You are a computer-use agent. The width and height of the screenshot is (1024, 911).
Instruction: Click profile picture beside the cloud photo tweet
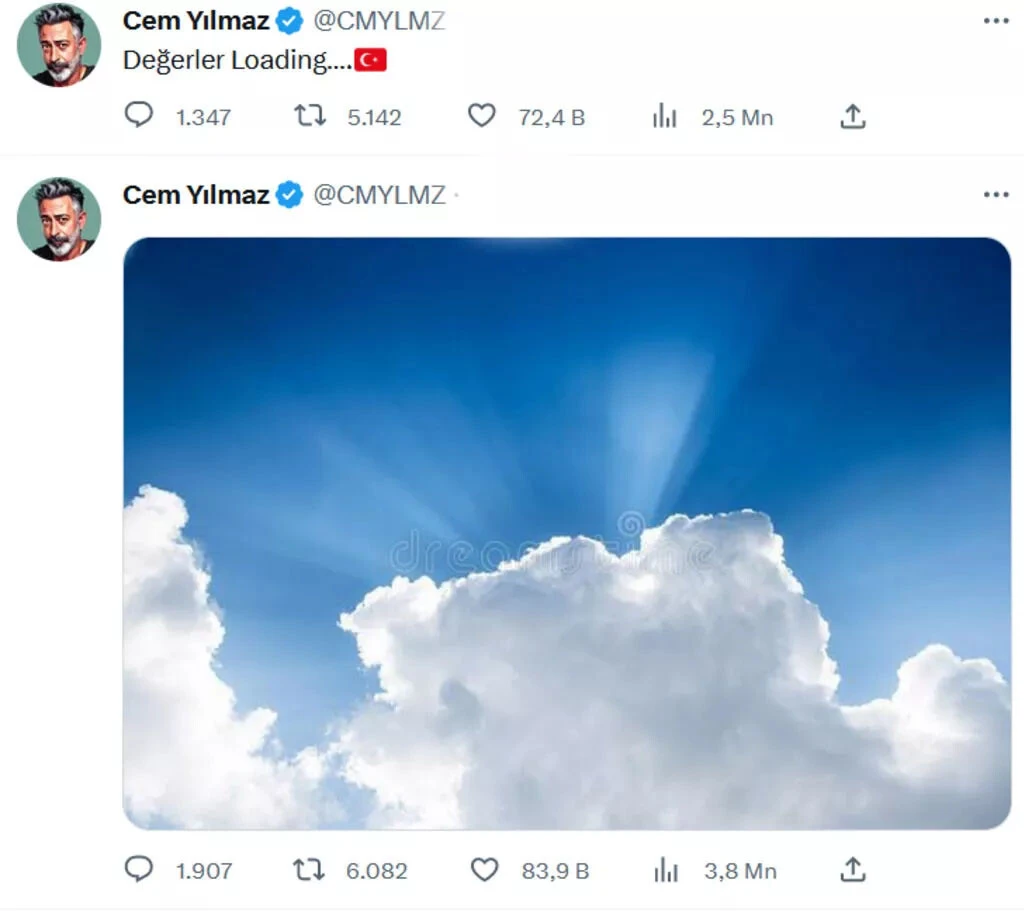tap(59, 219)
